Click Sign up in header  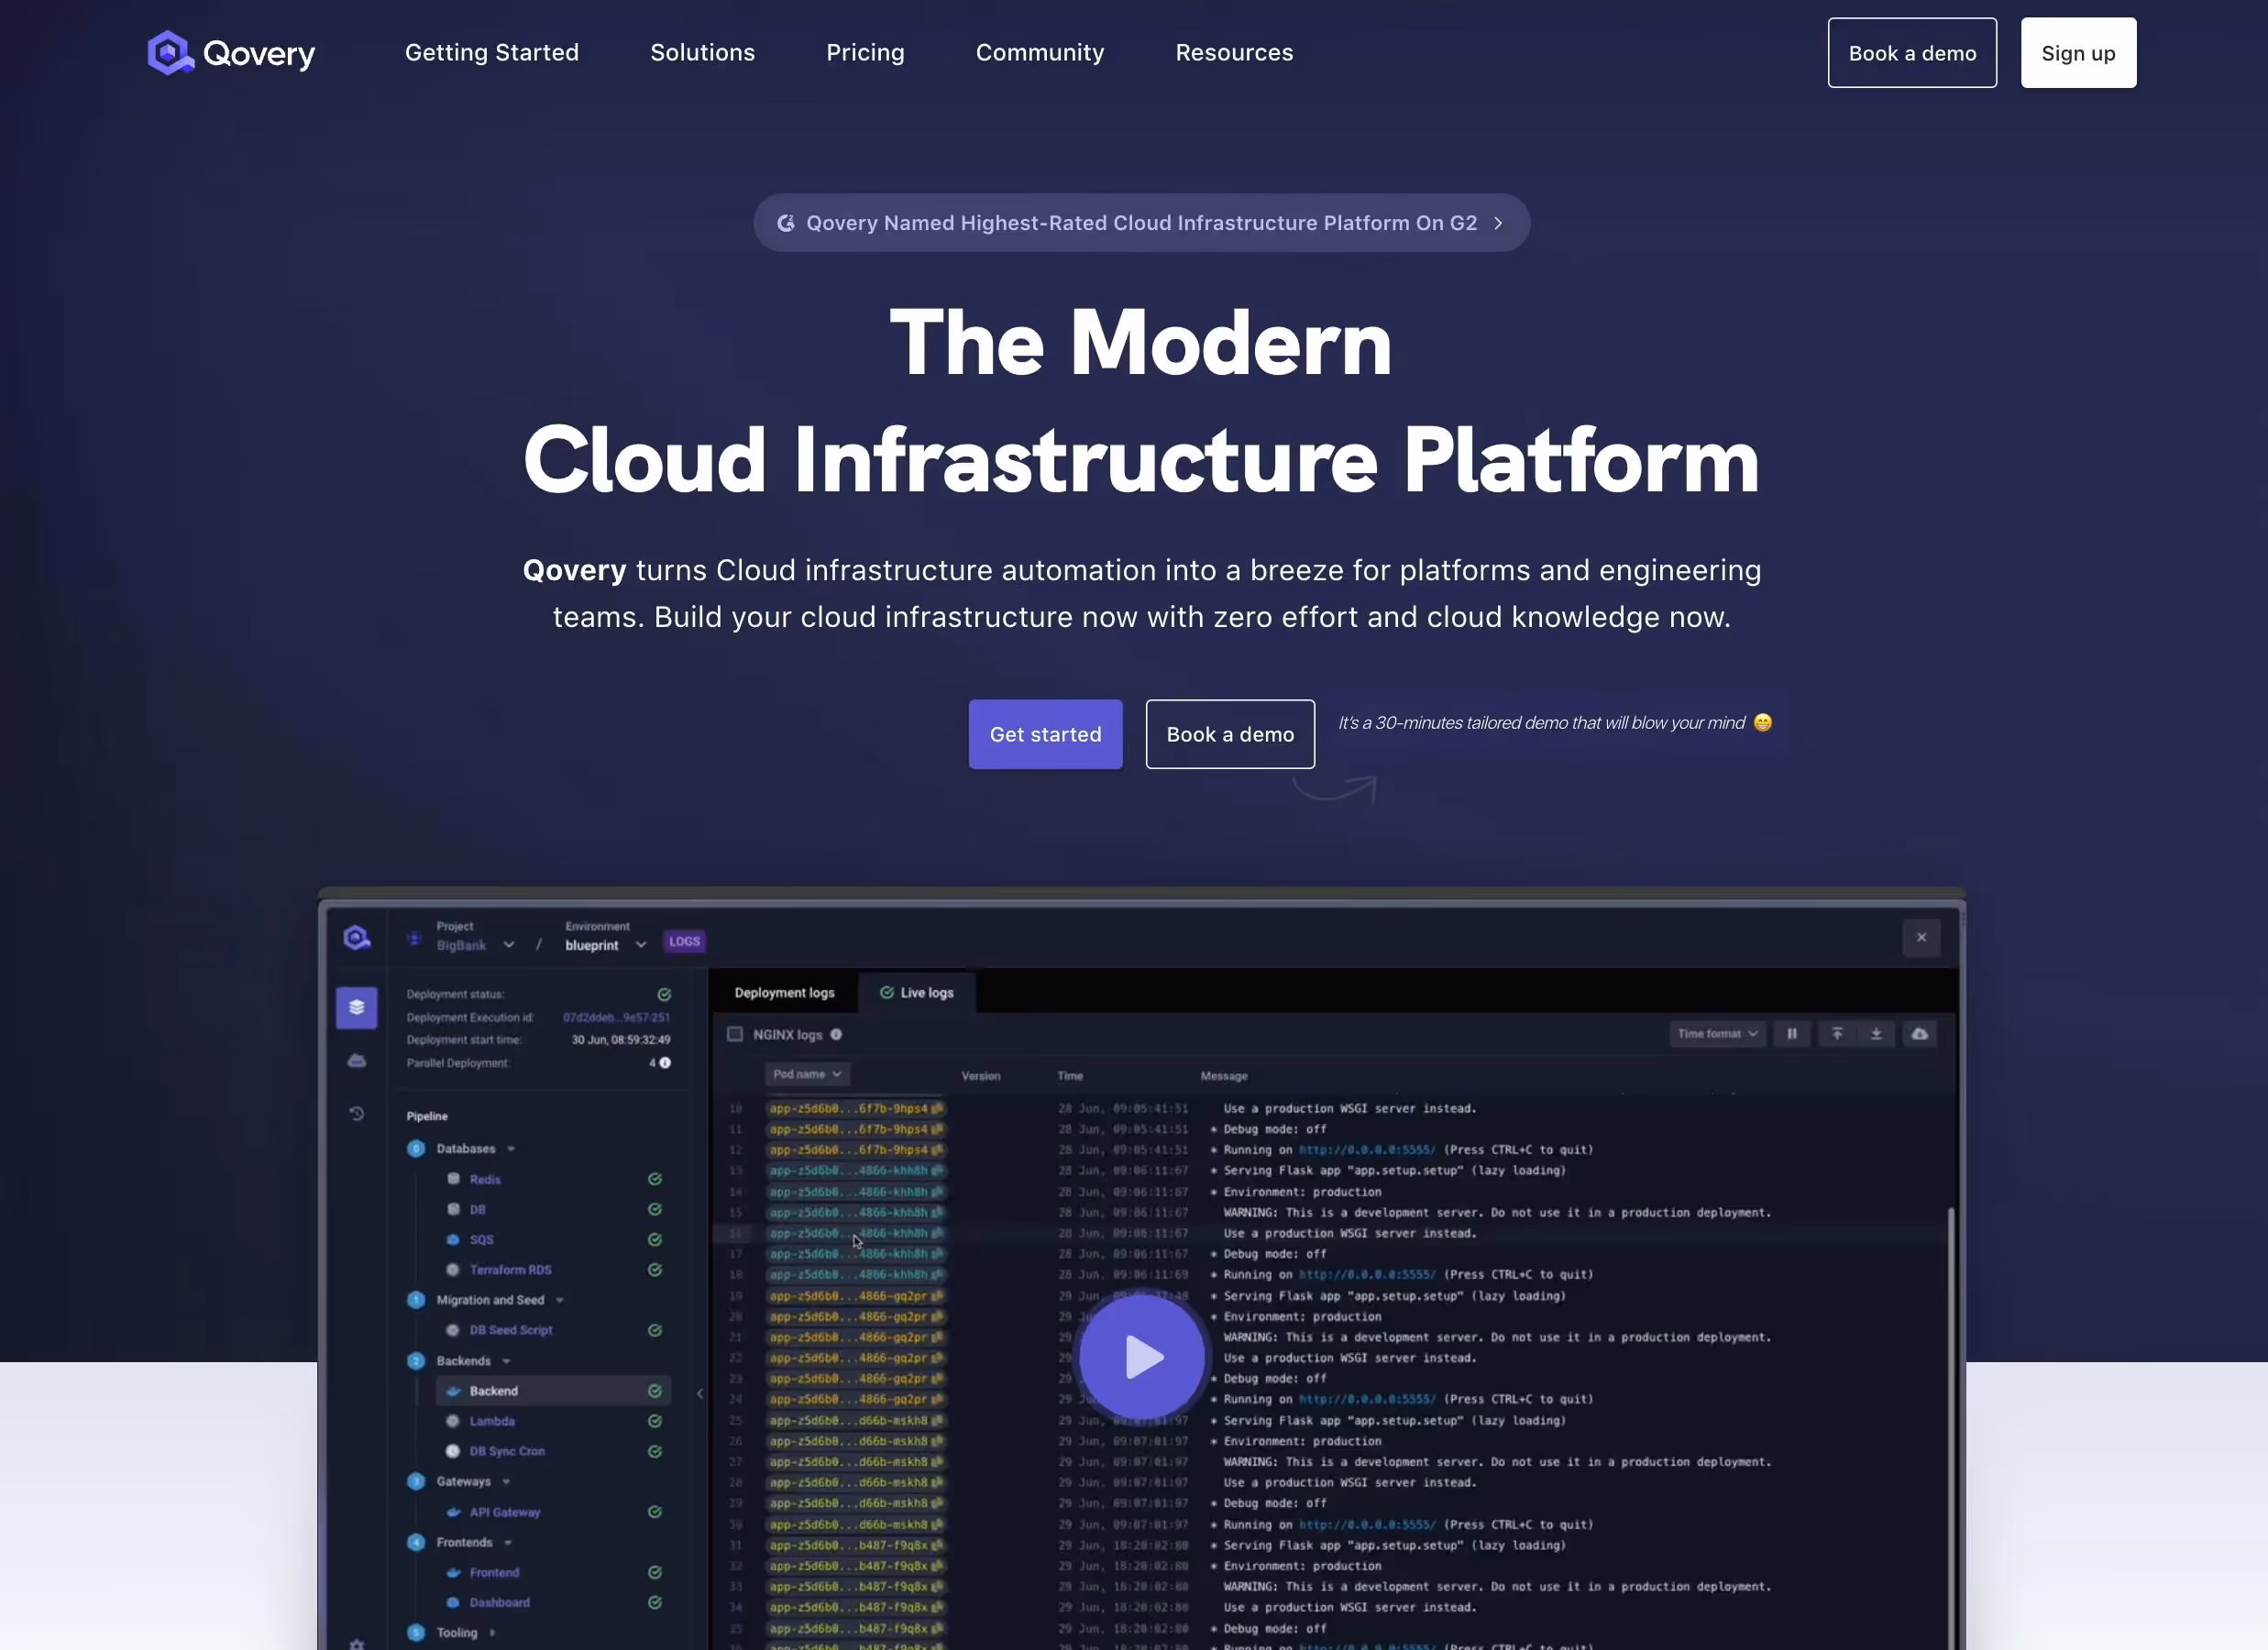click(2078, 53)
